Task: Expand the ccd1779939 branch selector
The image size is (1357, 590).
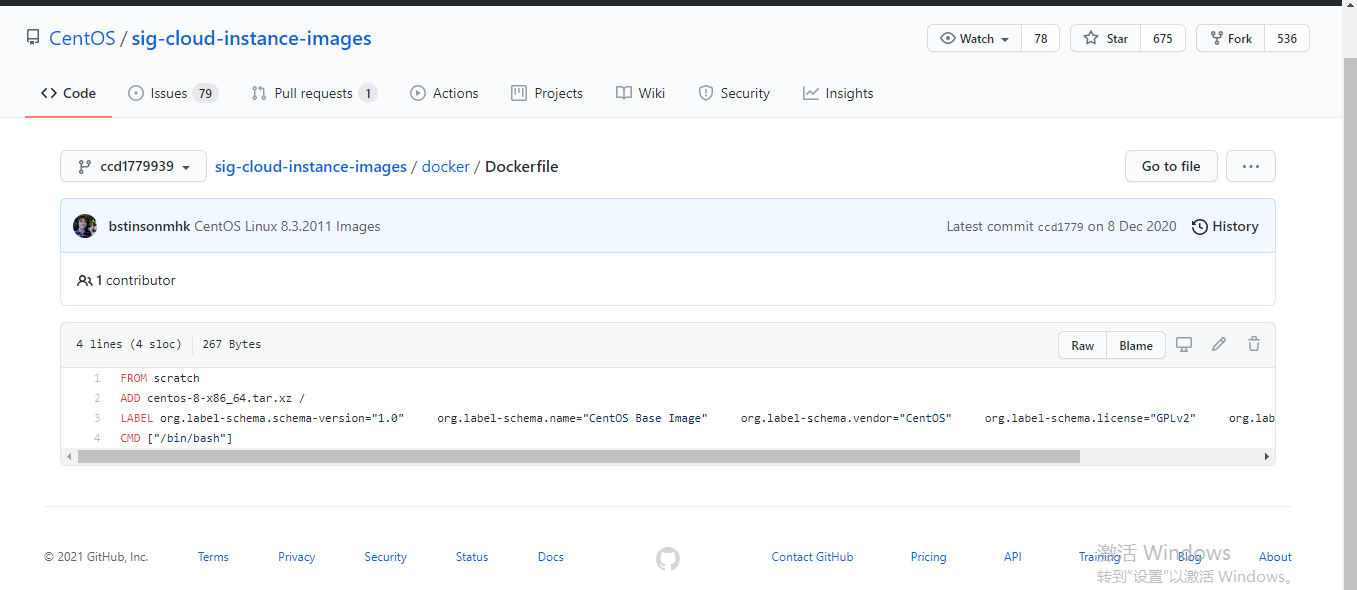Action: [x=133, y=166]
